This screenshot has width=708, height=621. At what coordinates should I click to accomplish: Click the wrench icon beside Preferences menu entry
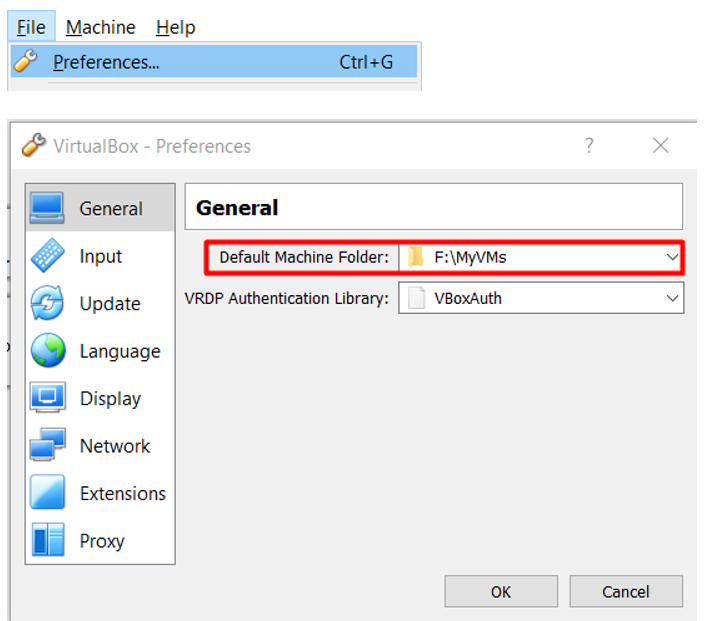click(25, 61)
